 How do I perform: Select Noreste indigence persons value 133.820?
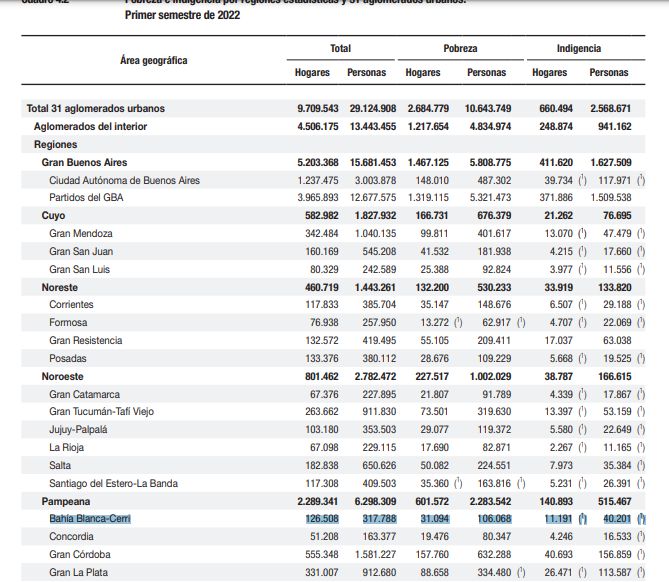[x=615, y=287]
